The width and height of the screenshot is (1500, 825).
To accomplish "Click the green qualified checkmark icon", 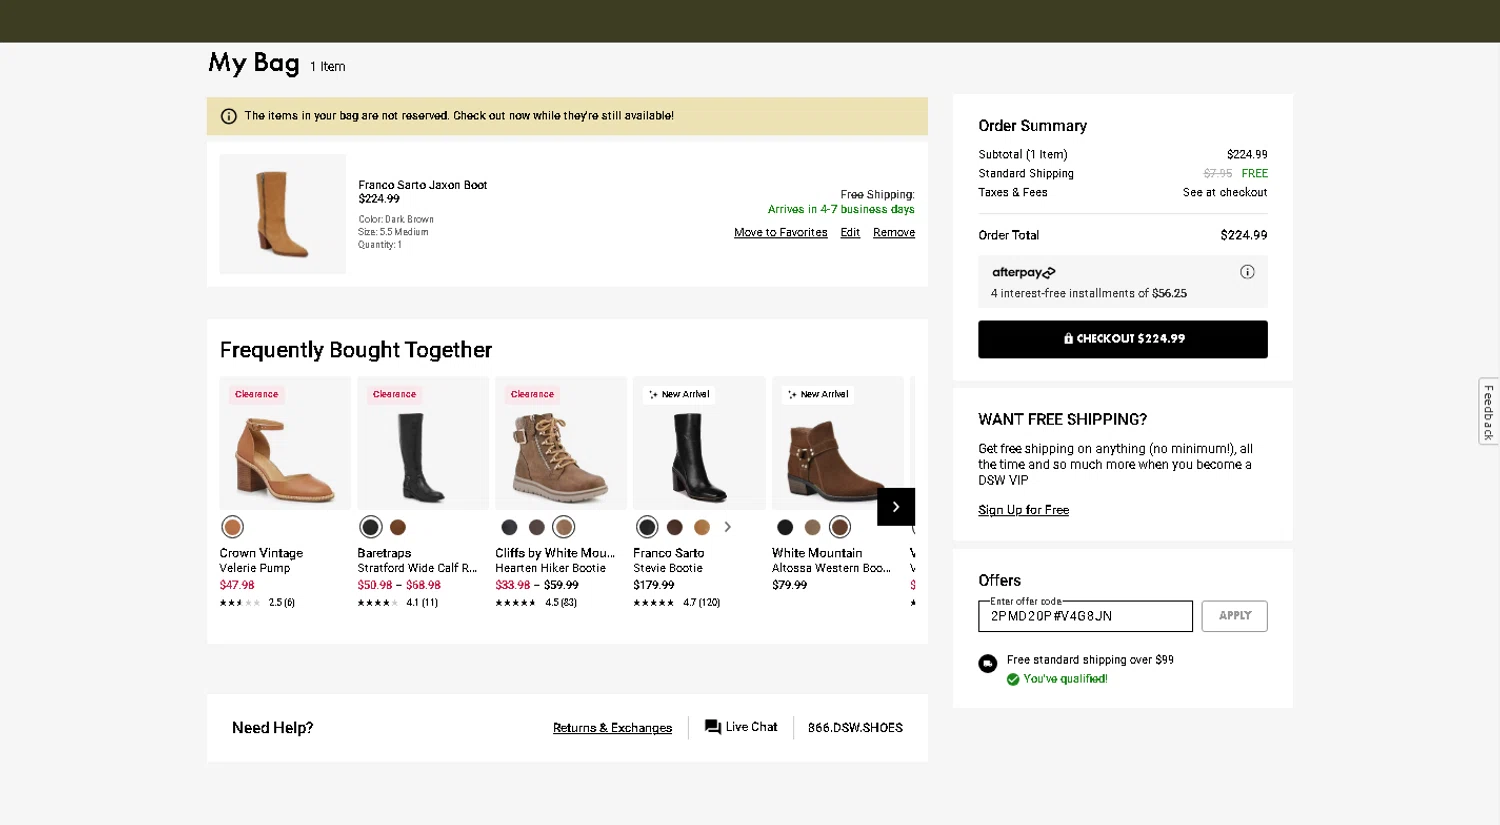I will pos(1013,679).
